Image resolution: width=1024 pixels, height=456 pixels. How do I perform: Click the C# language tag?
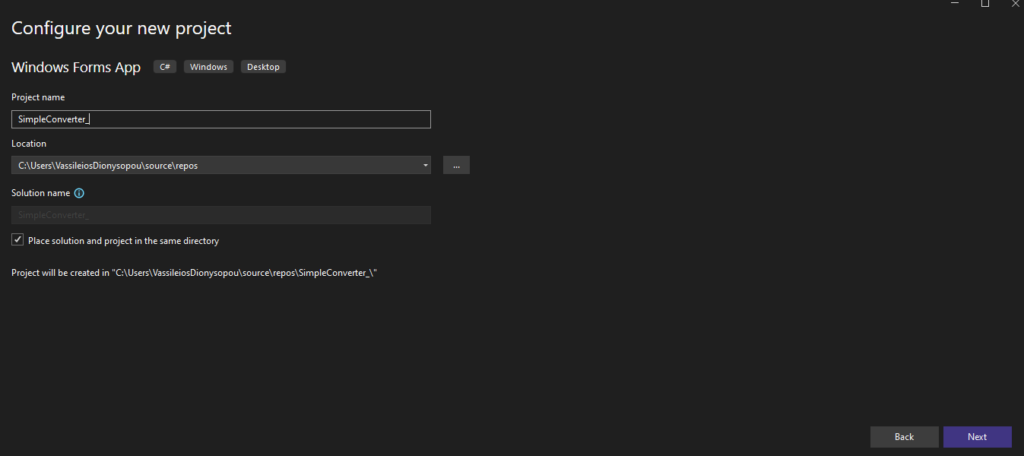[x=165, y=67]
